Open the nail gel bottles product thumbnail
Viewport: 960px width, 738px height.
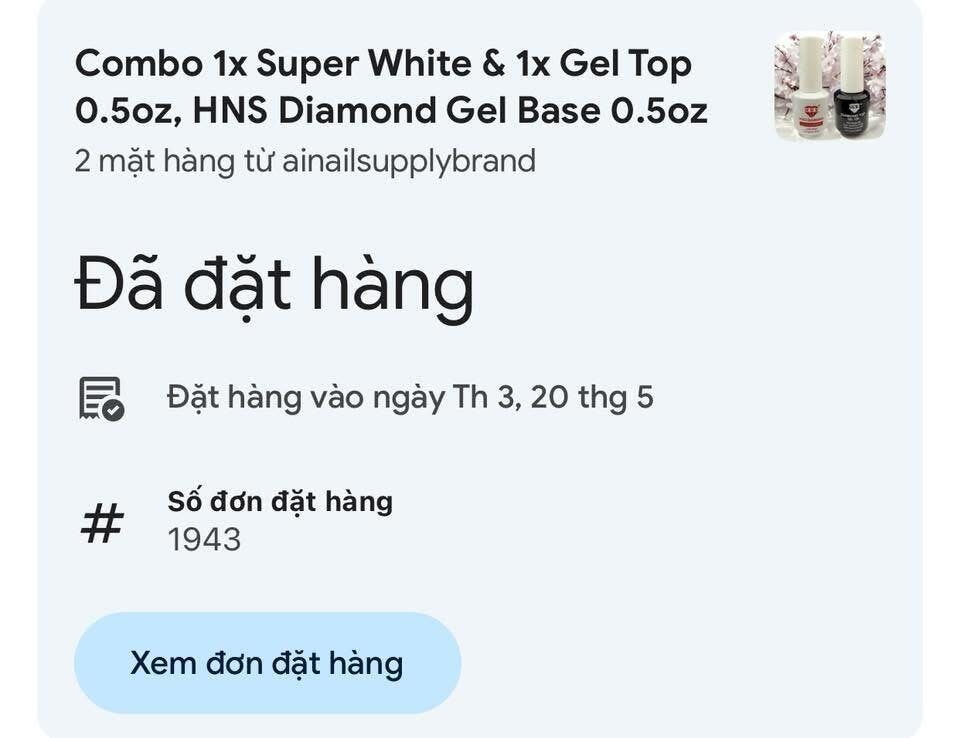coord(830,86)
